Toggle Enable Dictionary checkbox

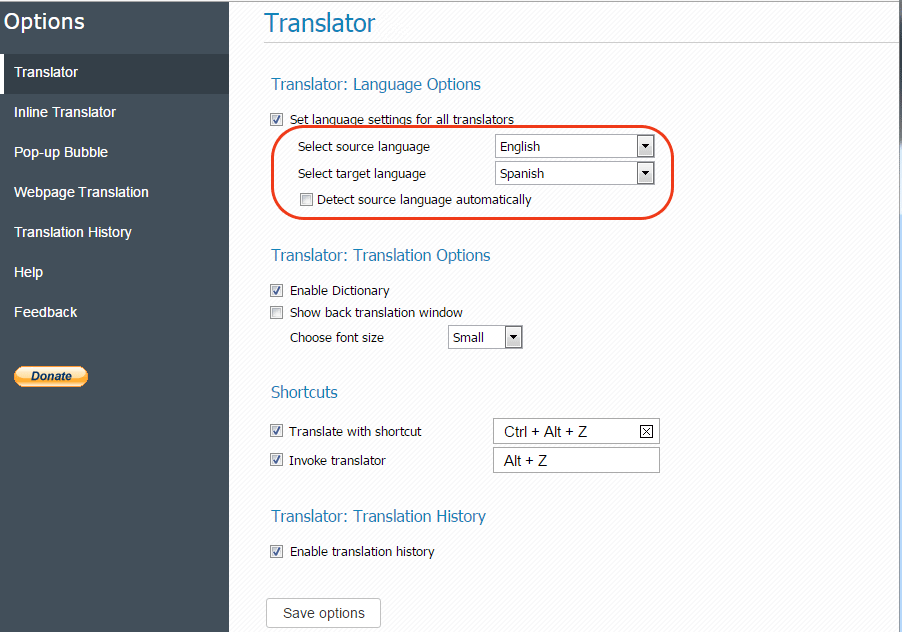[276, 290]
